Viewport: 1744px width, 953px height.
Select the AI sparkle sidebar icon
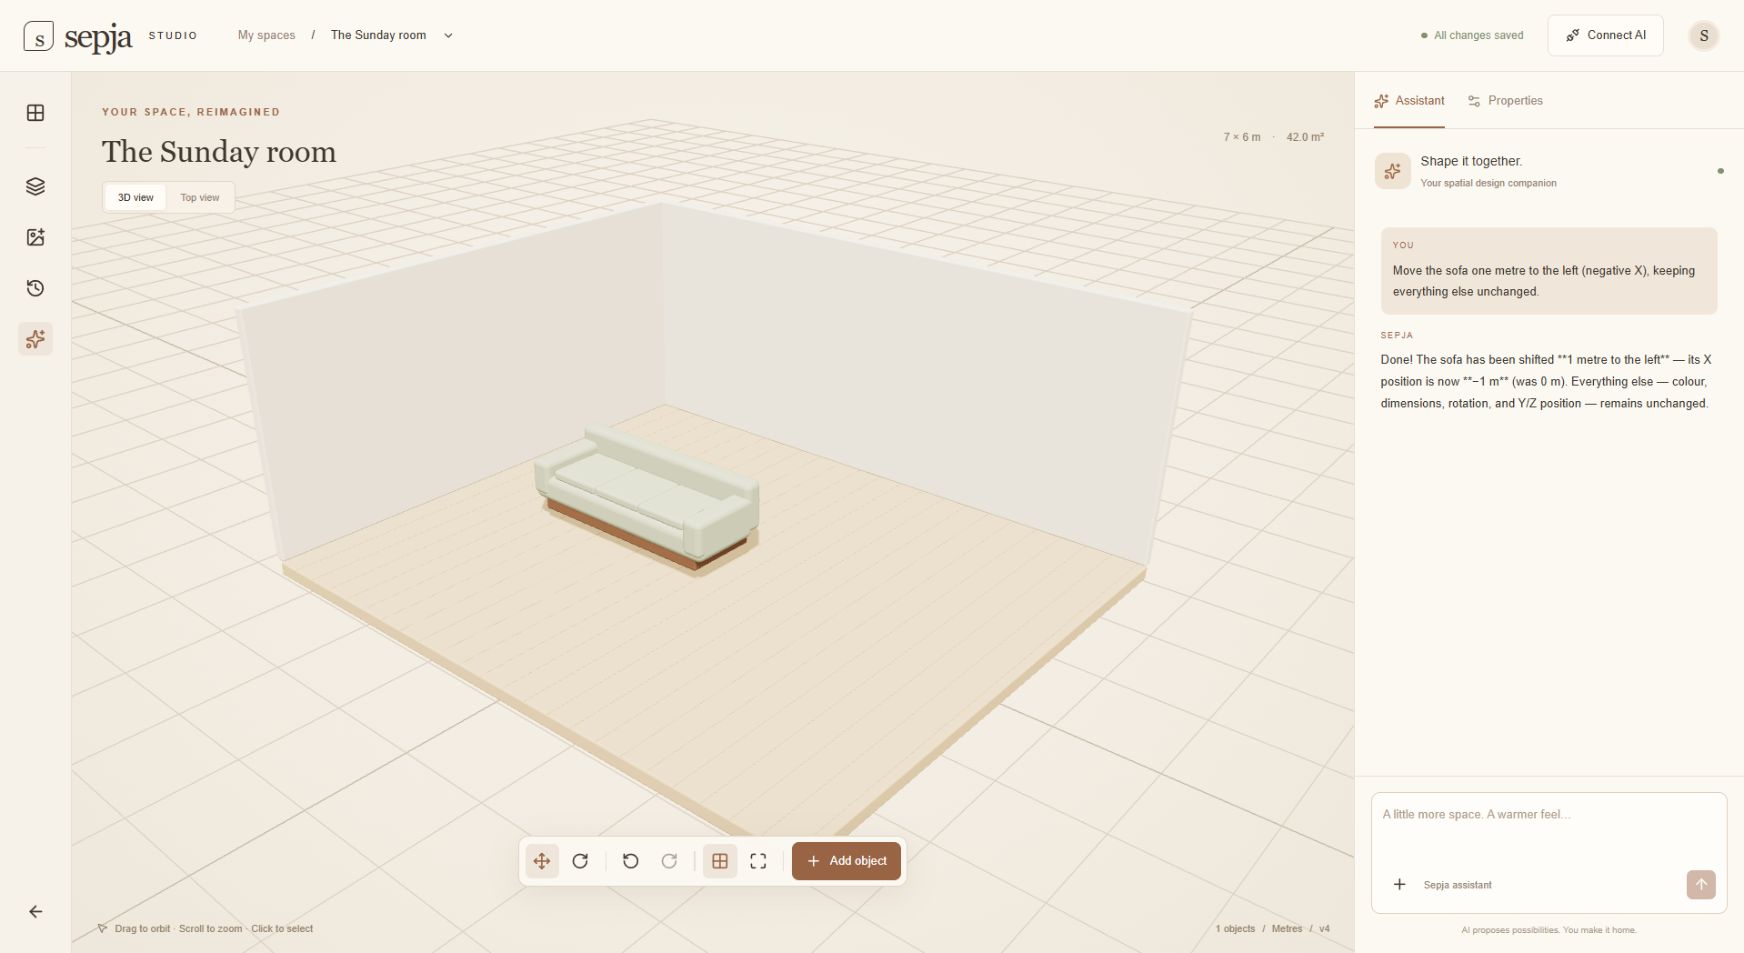(x=35, y=339)
